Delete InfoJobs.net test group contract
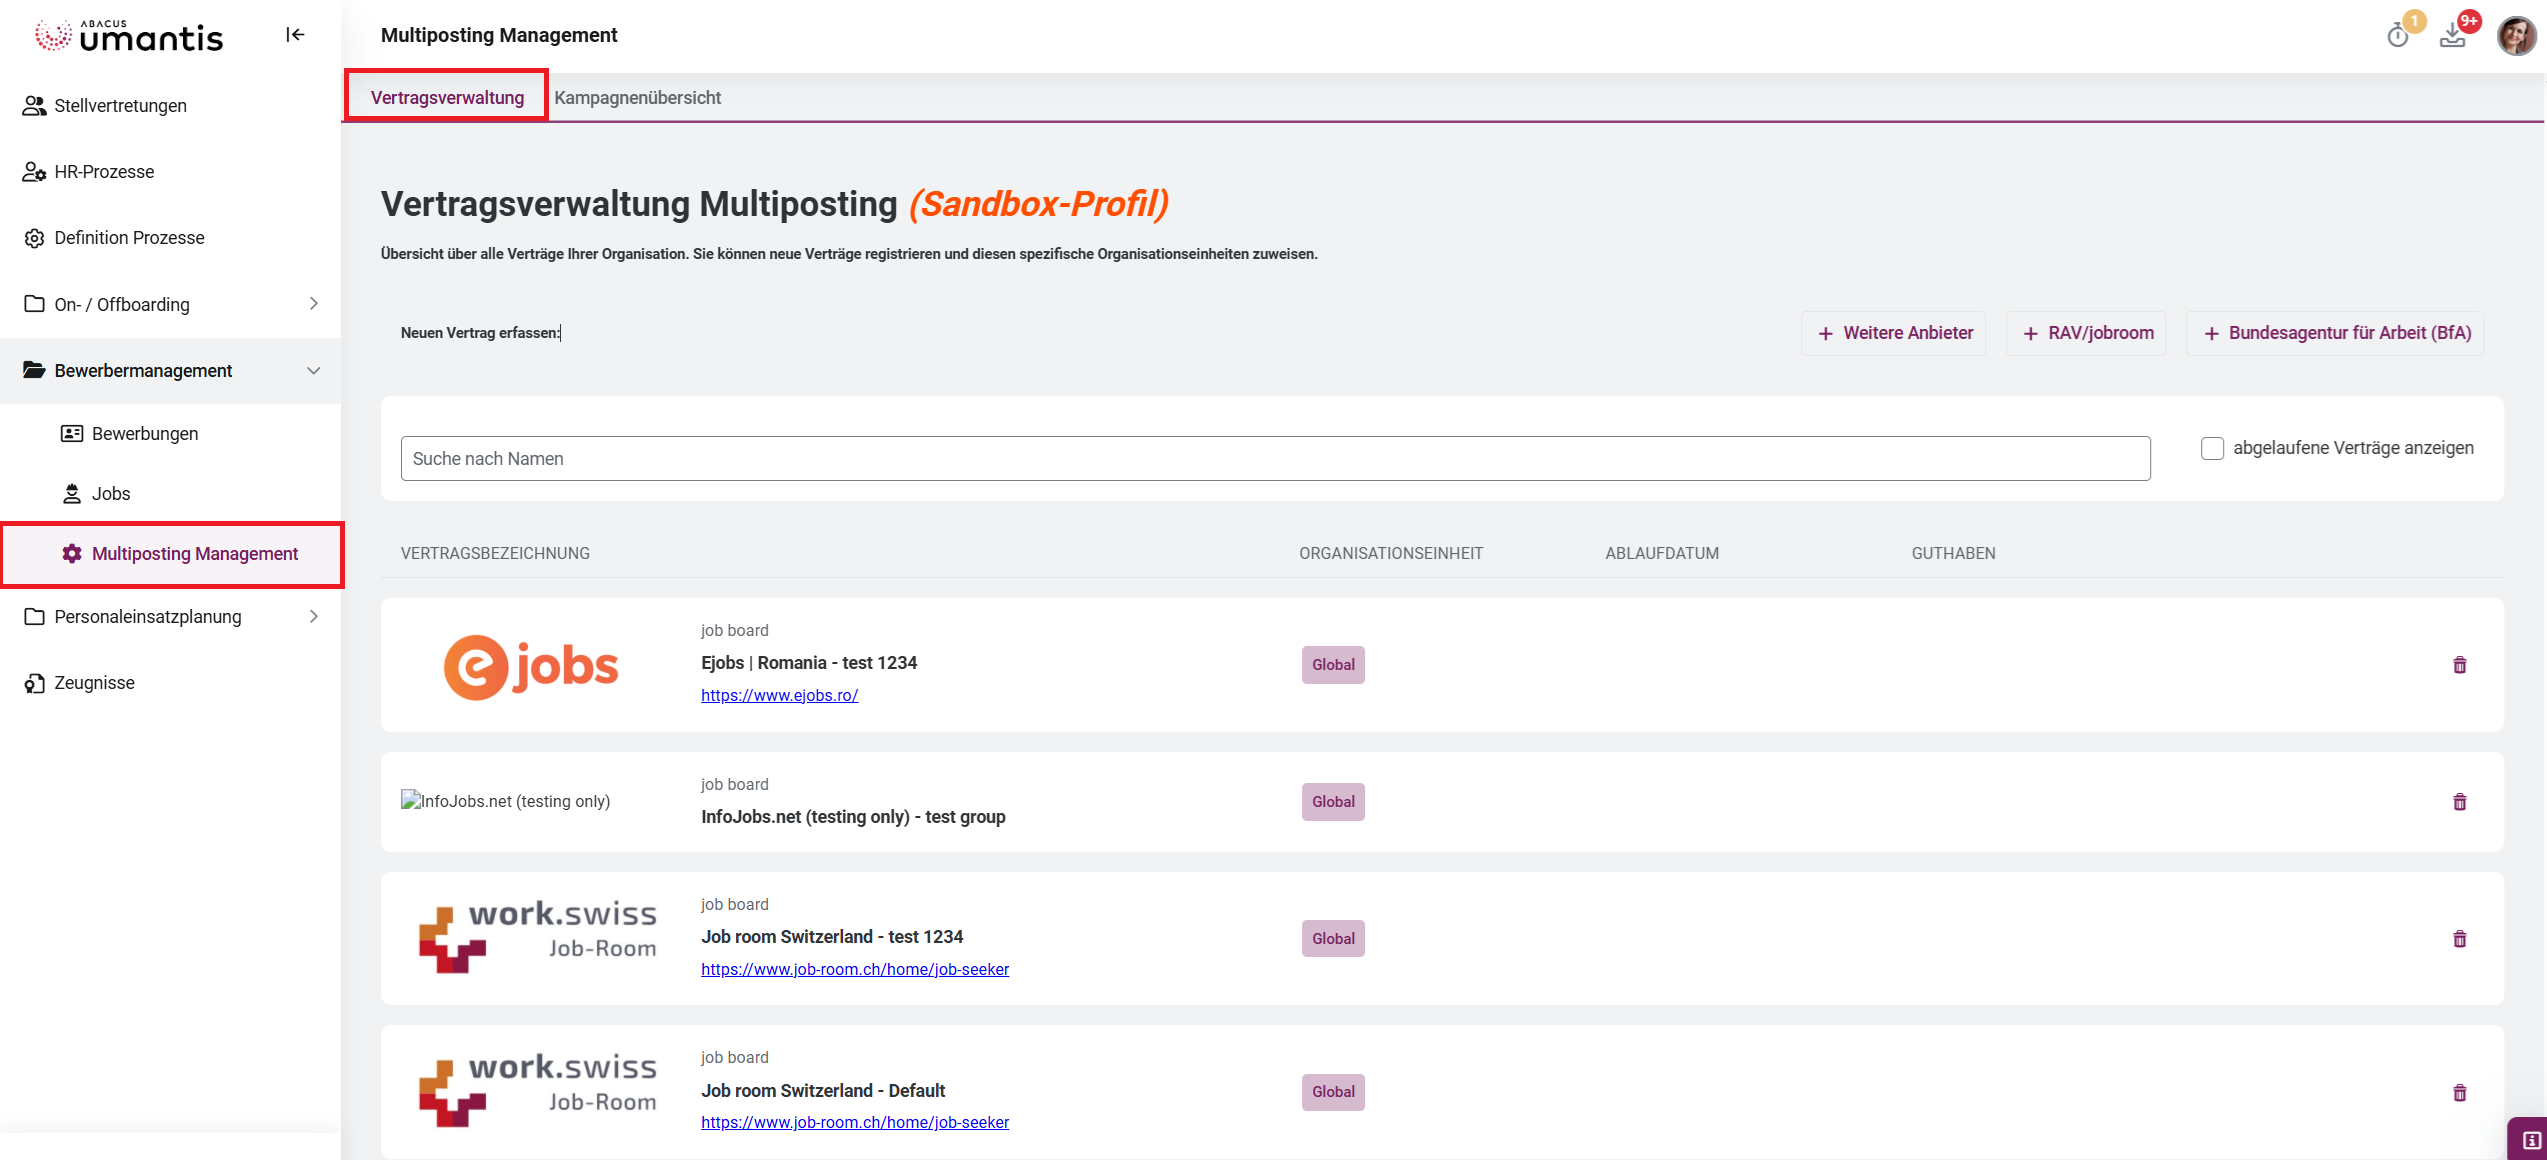 (x=2459, y=802)
